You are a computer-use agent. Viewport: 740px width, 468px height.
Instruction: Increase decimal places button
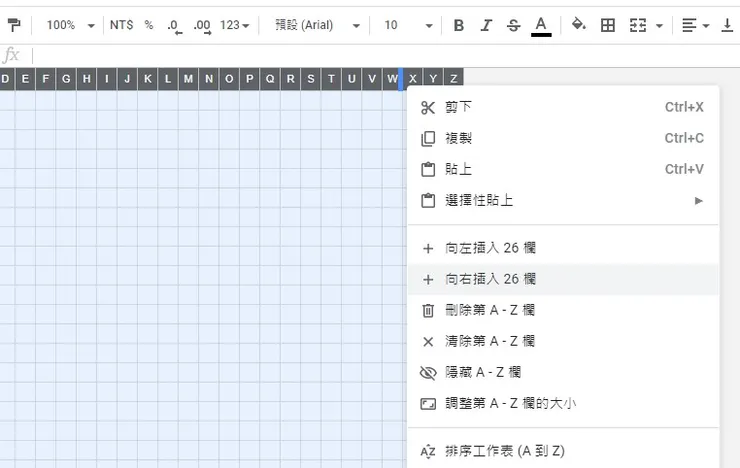point(202,25)
